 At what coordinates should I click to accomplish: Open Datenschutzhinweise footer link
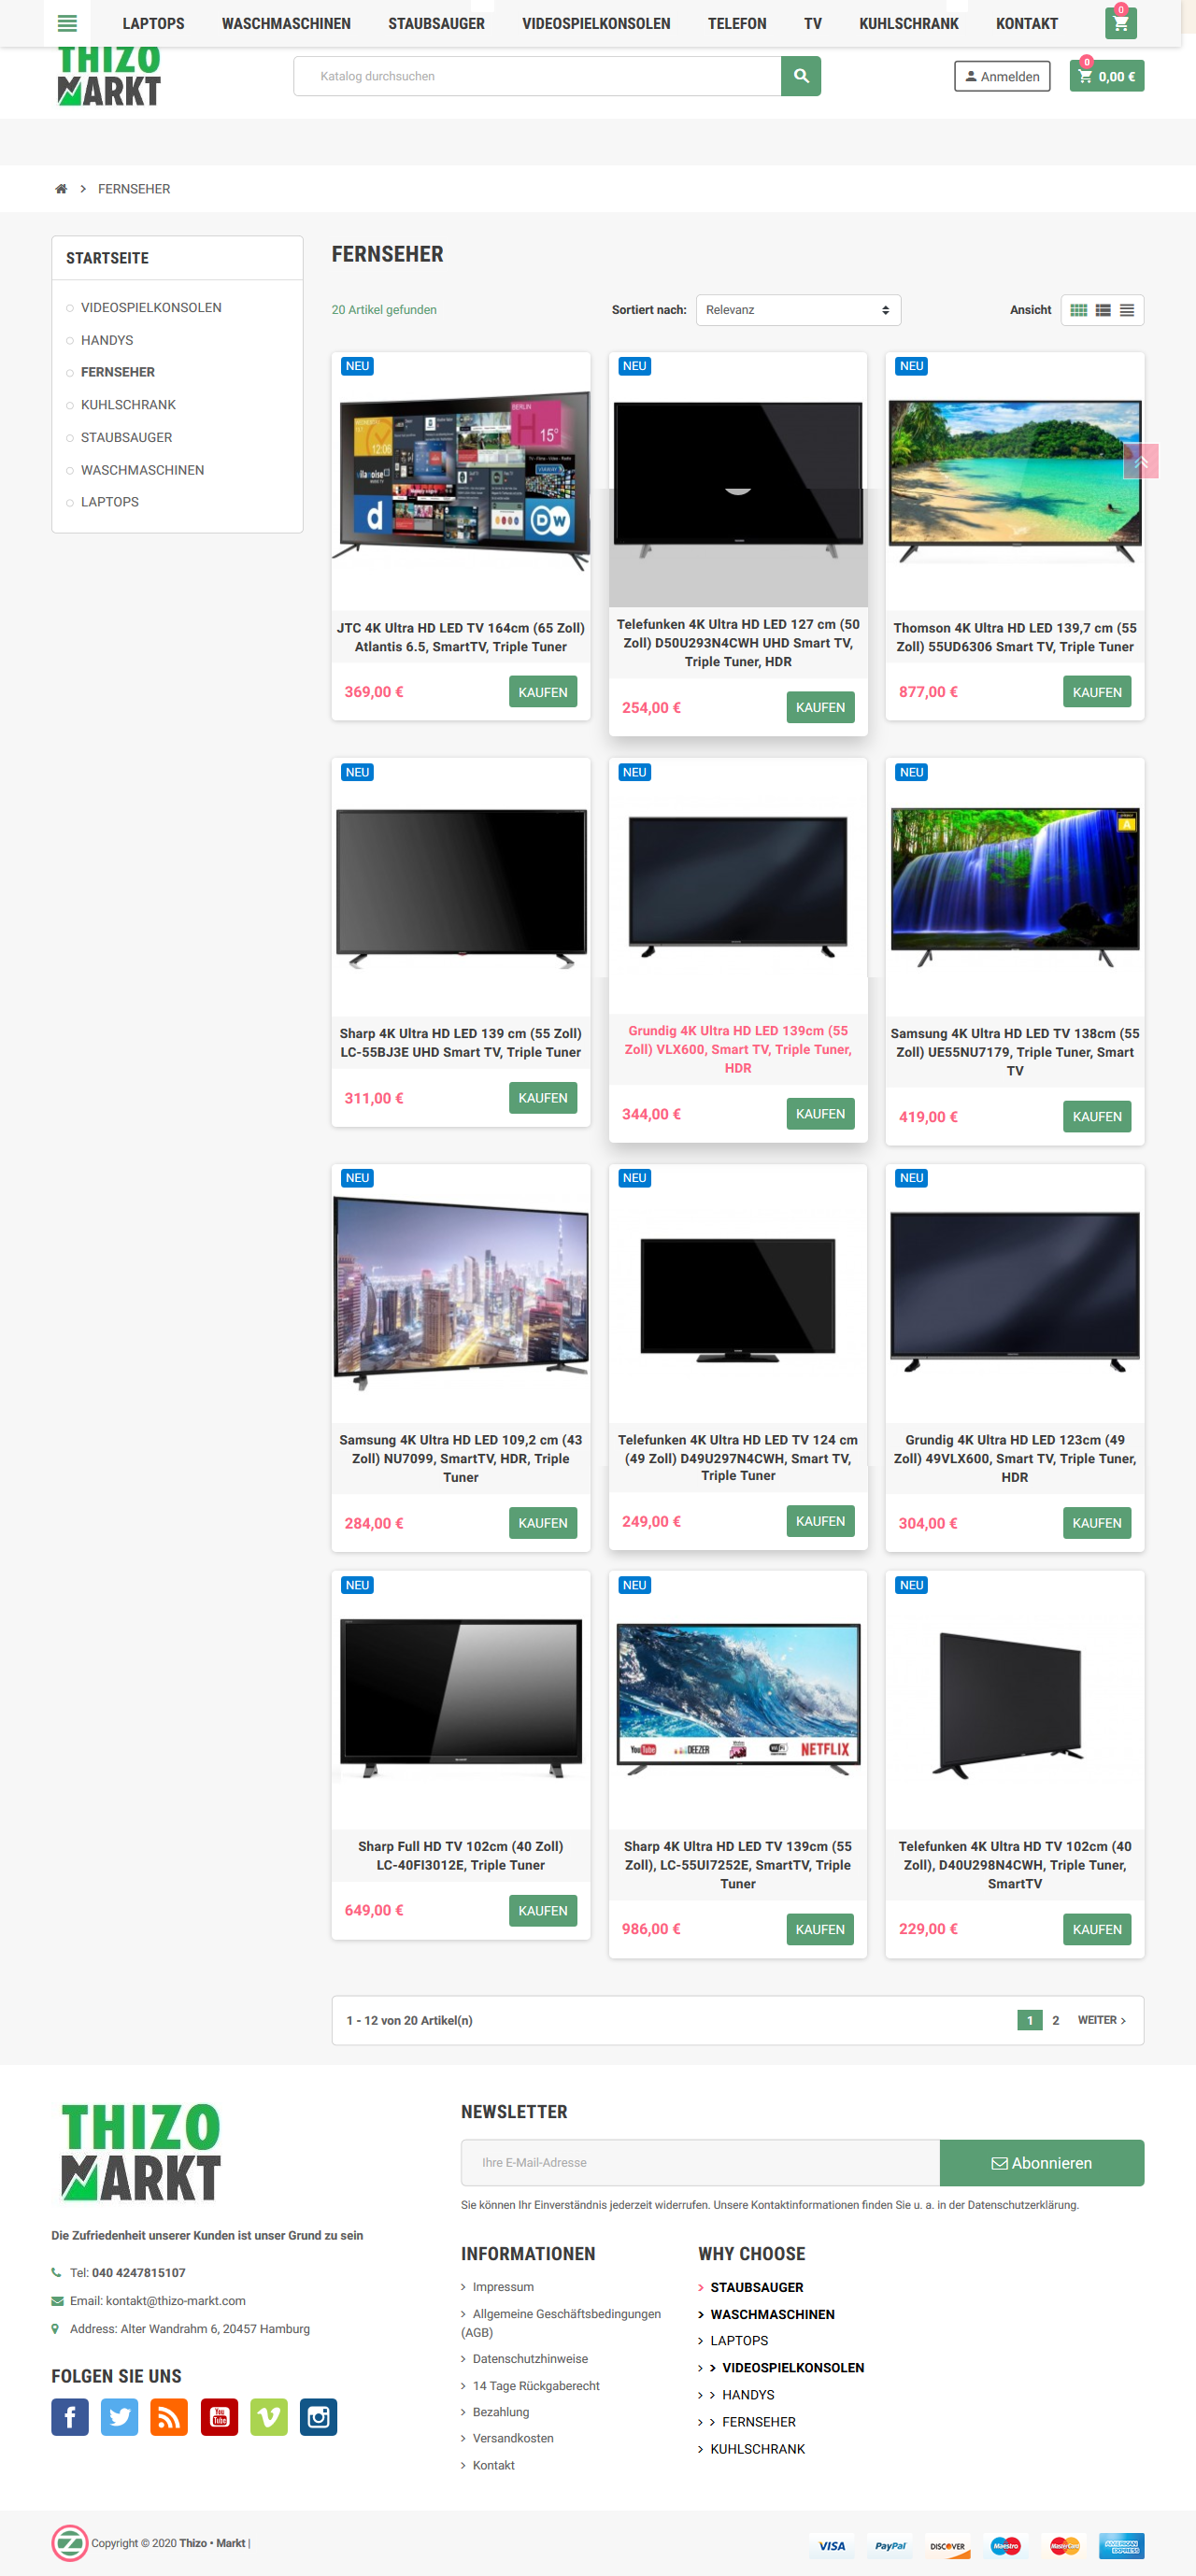click(x=530, y=2359)
